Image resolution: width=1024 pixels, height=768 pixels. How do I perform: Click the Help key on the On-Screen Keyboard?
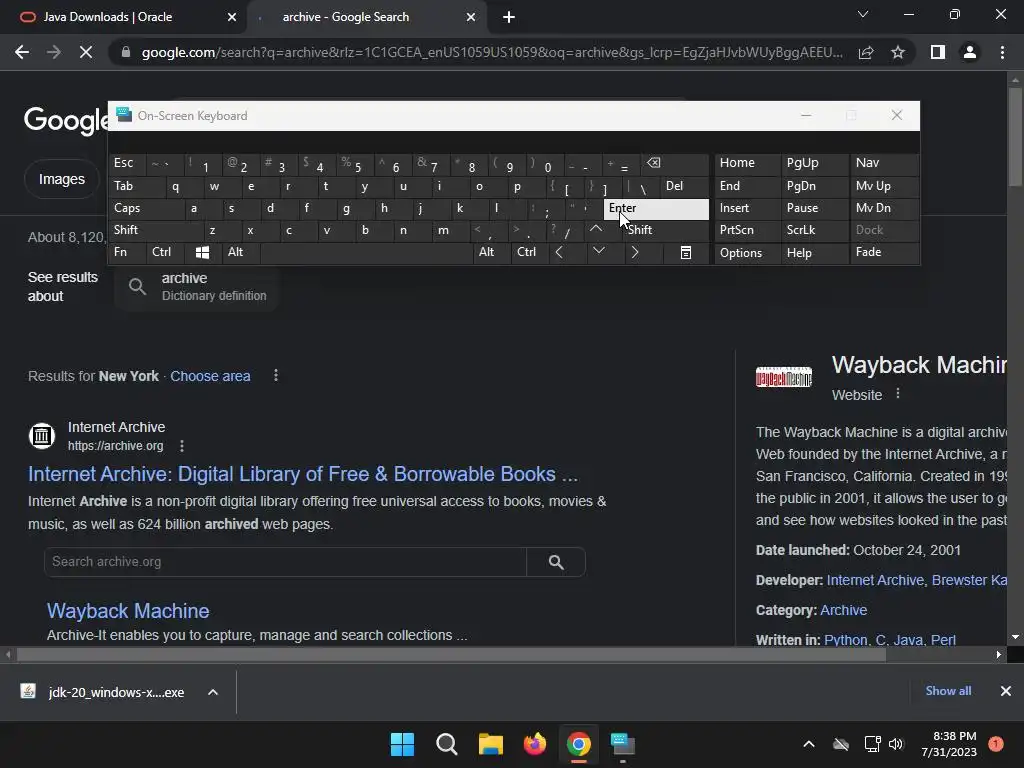tap(815, 253)
